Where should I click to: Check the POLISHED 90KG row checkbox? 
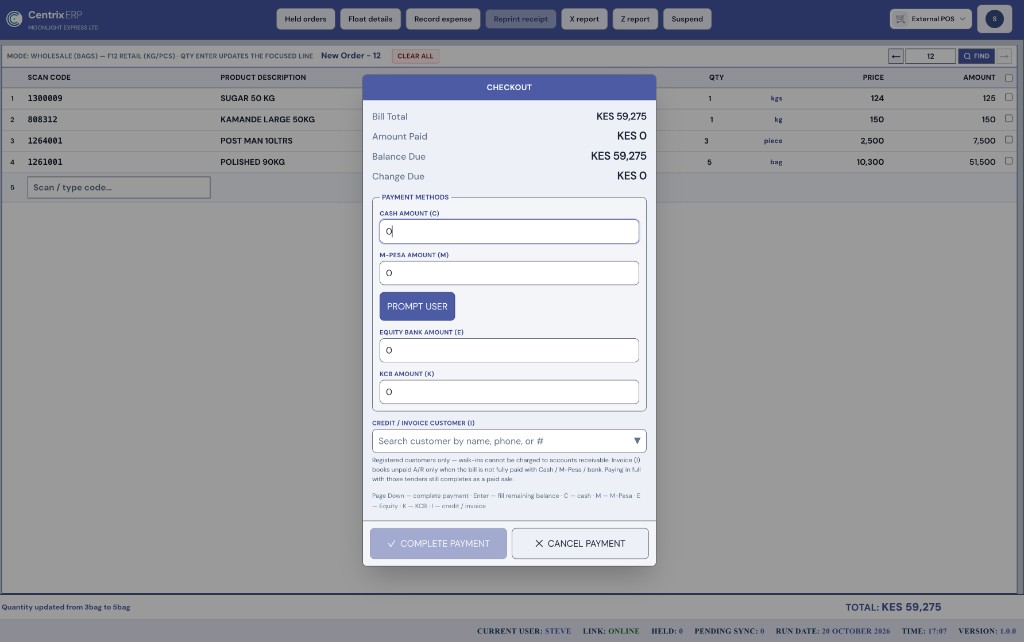click(1008, 161)
